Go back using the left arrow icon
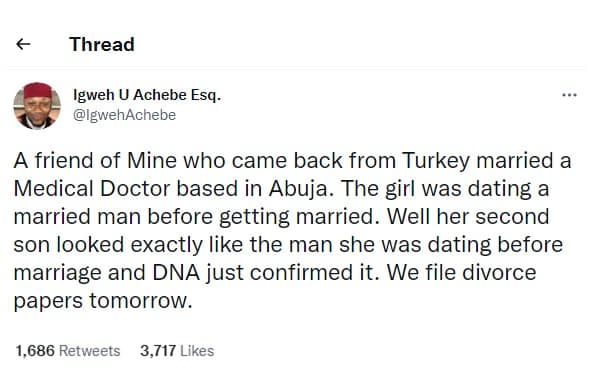The height and width of the screenshot is (379, 602). [x=23, y=44]
